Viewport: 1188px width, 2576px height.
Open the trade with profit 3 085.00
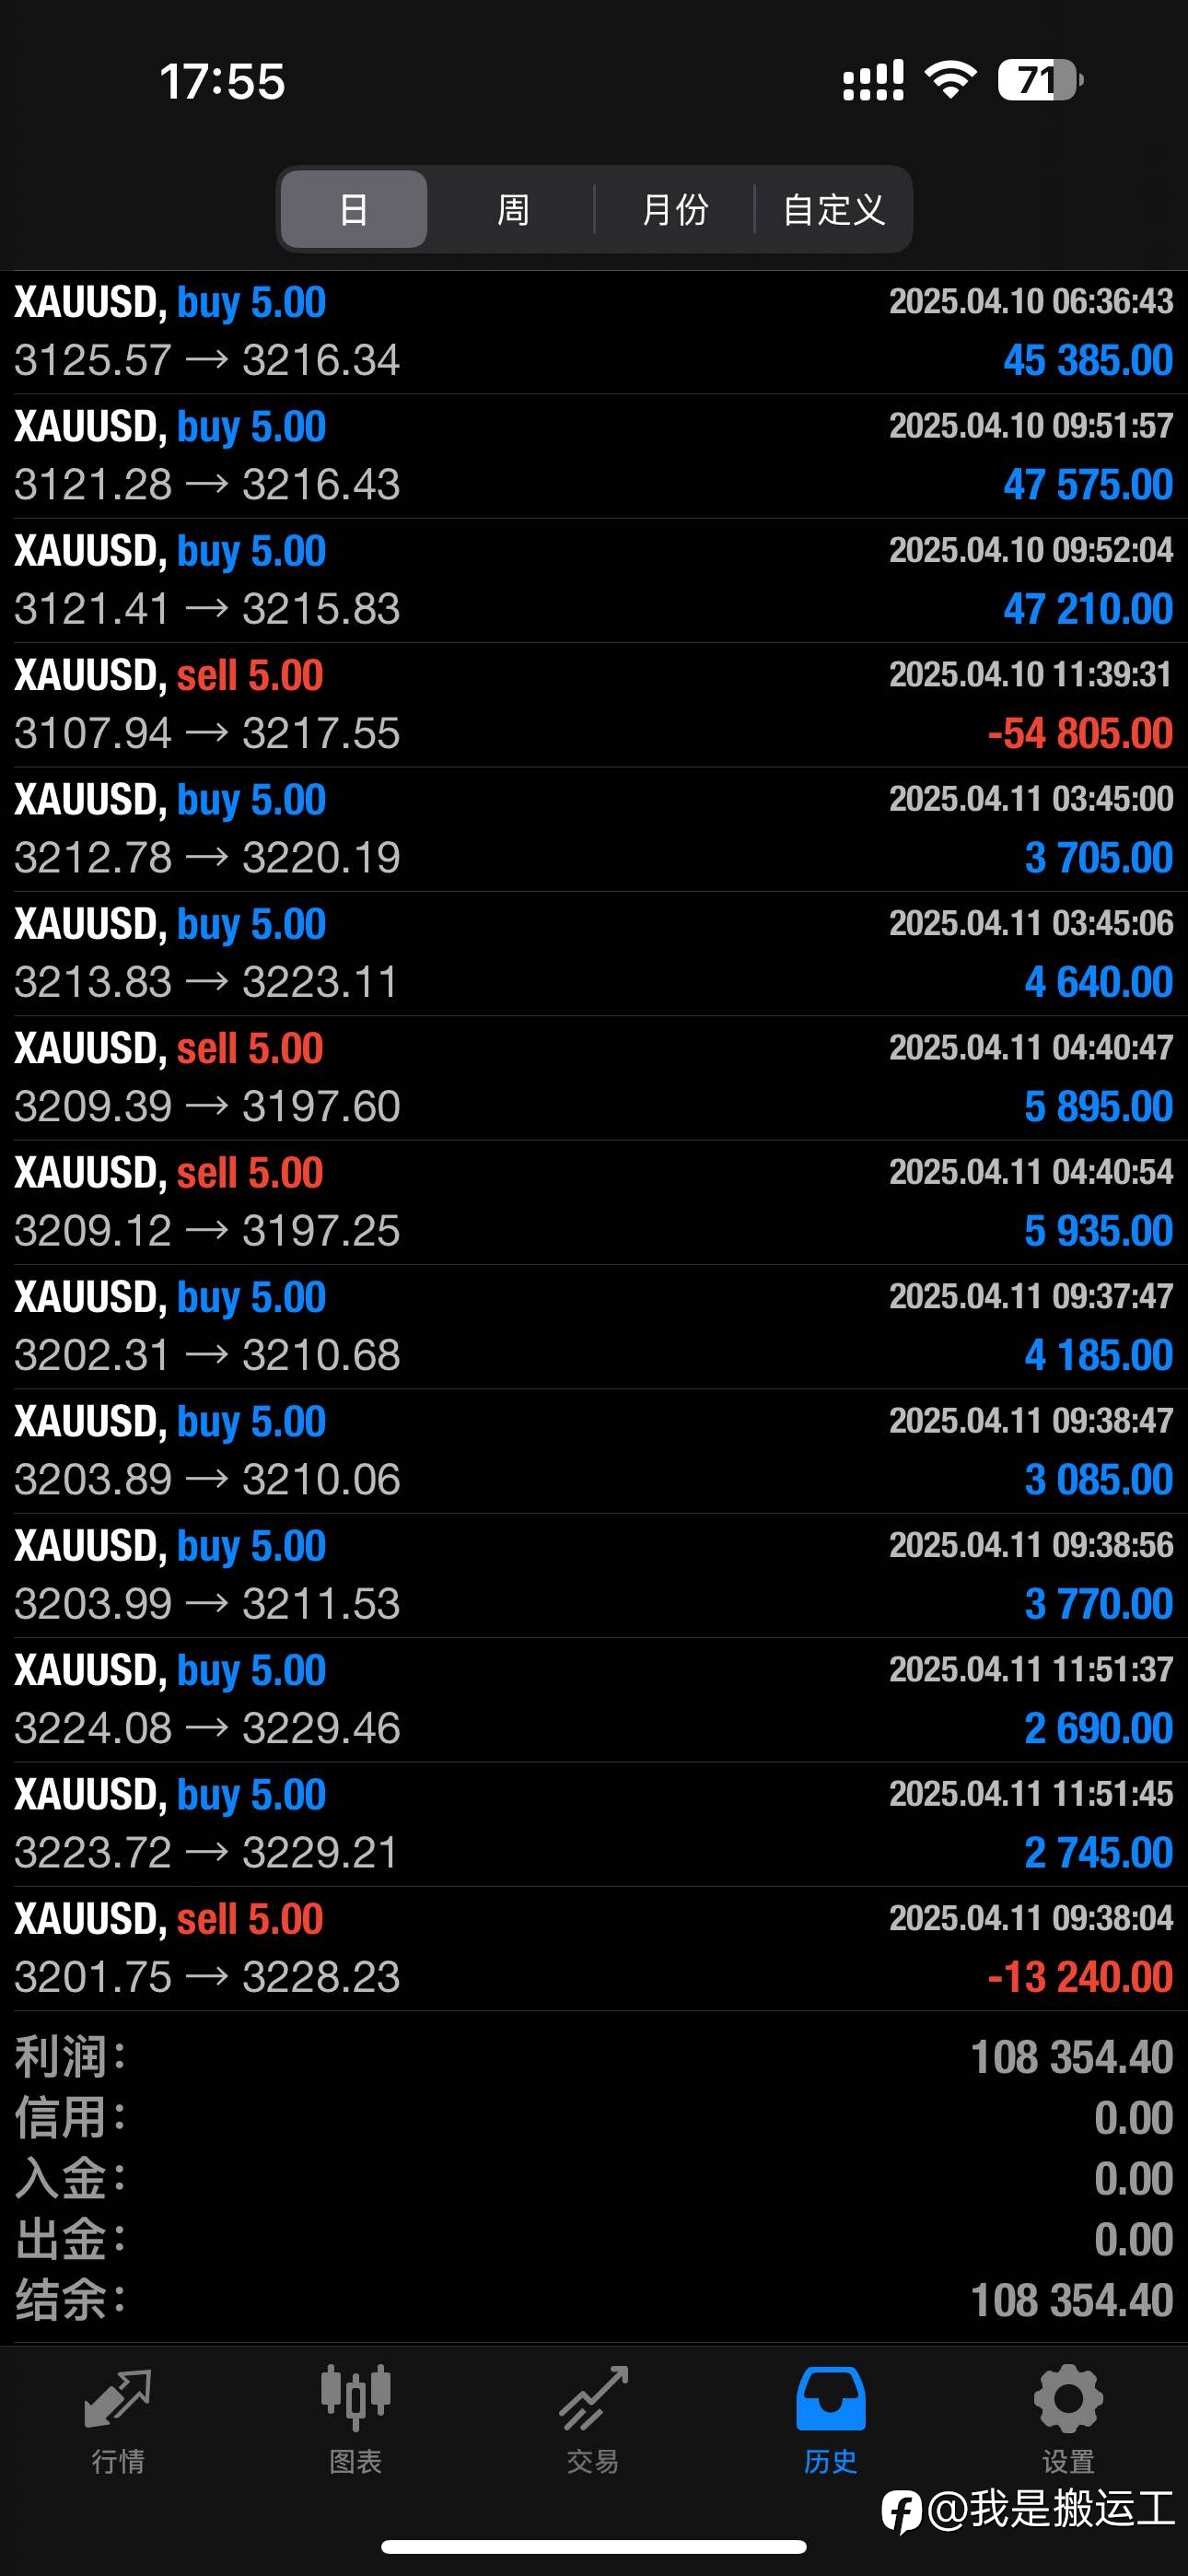pyautogui.click(x=594, y=1451)
